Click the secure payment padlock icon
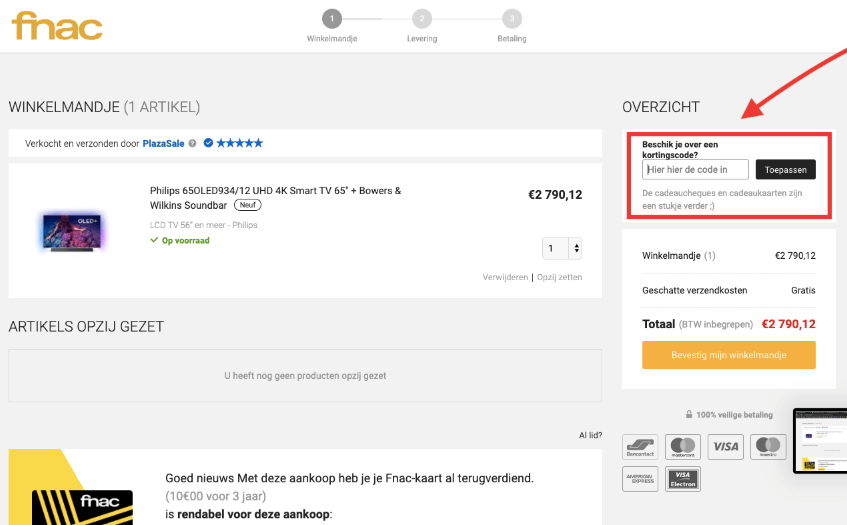 pyautogui.click(x=689, y=414)
